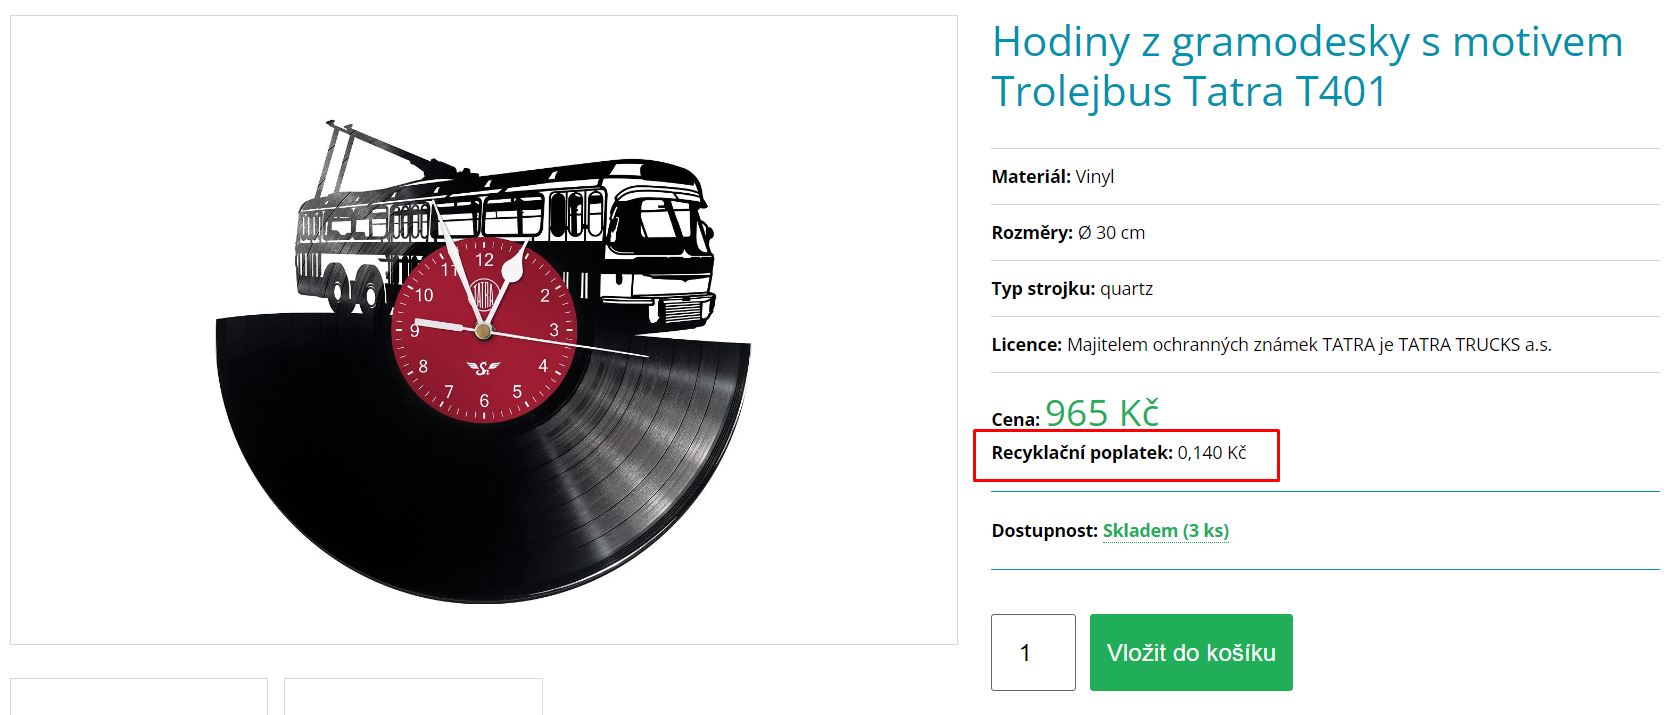Click the number 12 on the clock
This screenshot has width=1675, height=715.
pos(484,260)
